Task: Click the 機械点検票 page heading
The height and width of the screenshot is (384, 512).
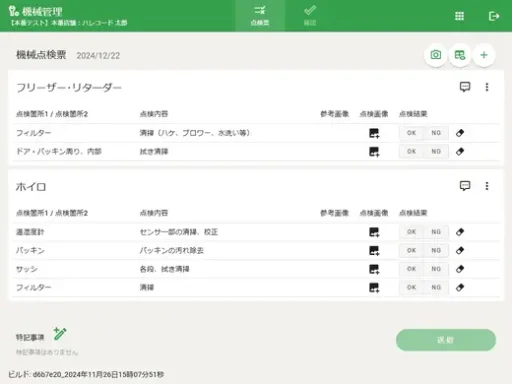Action: [41, 55]
